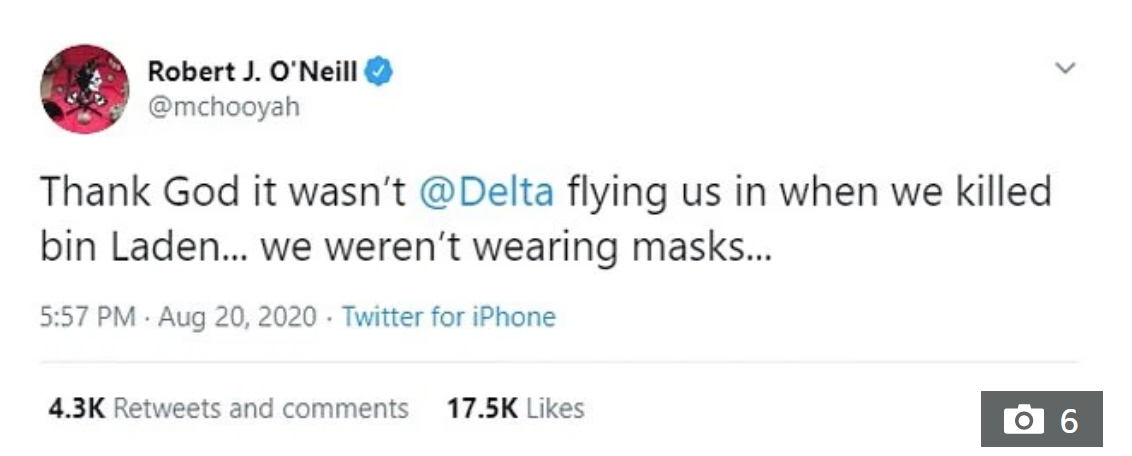
Task: Click the 5:57 PM timestamp
Action: pyautogui.click(x=87, y=318)
